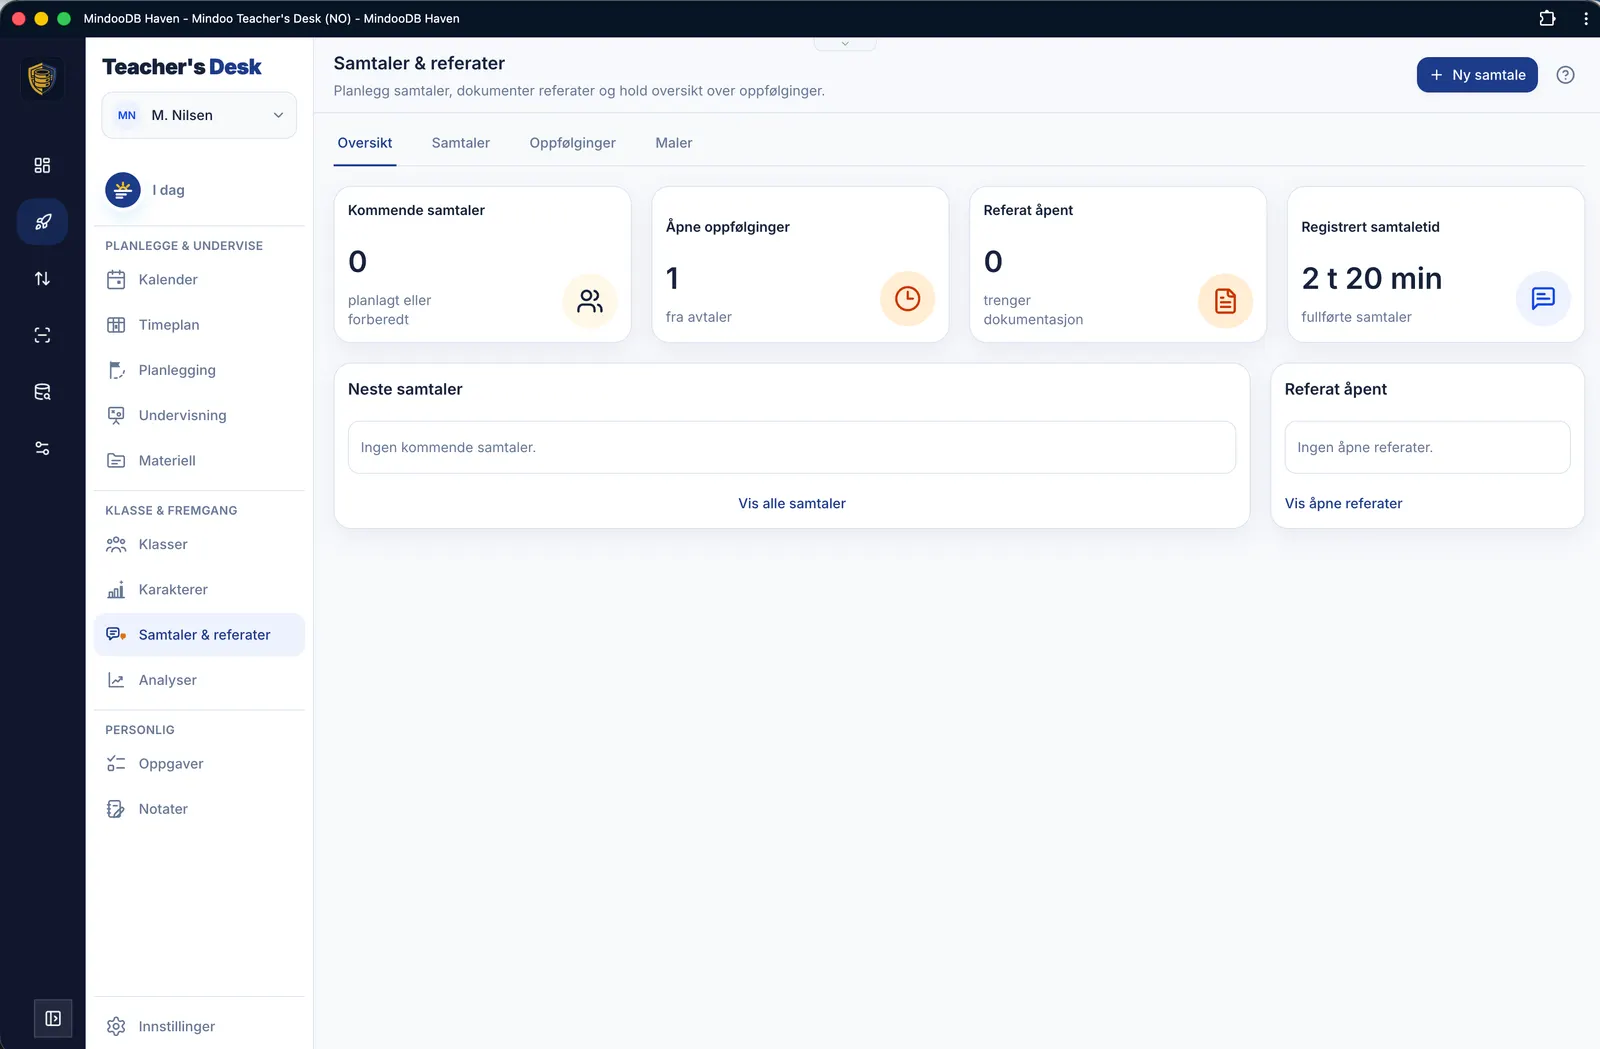
Task: Click the Materiell folder icon
Action: [x=116, y=461]
